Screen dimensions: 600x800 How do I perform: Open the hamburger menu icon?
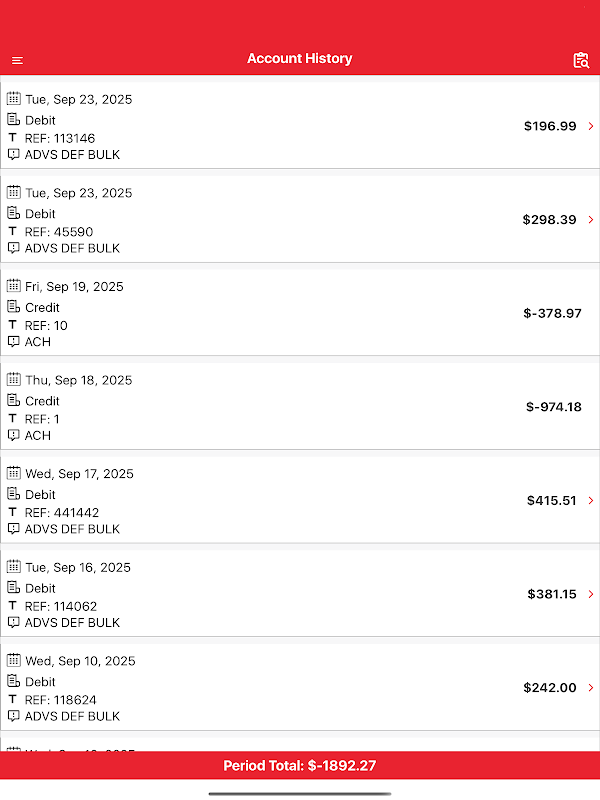click(17, 61)
